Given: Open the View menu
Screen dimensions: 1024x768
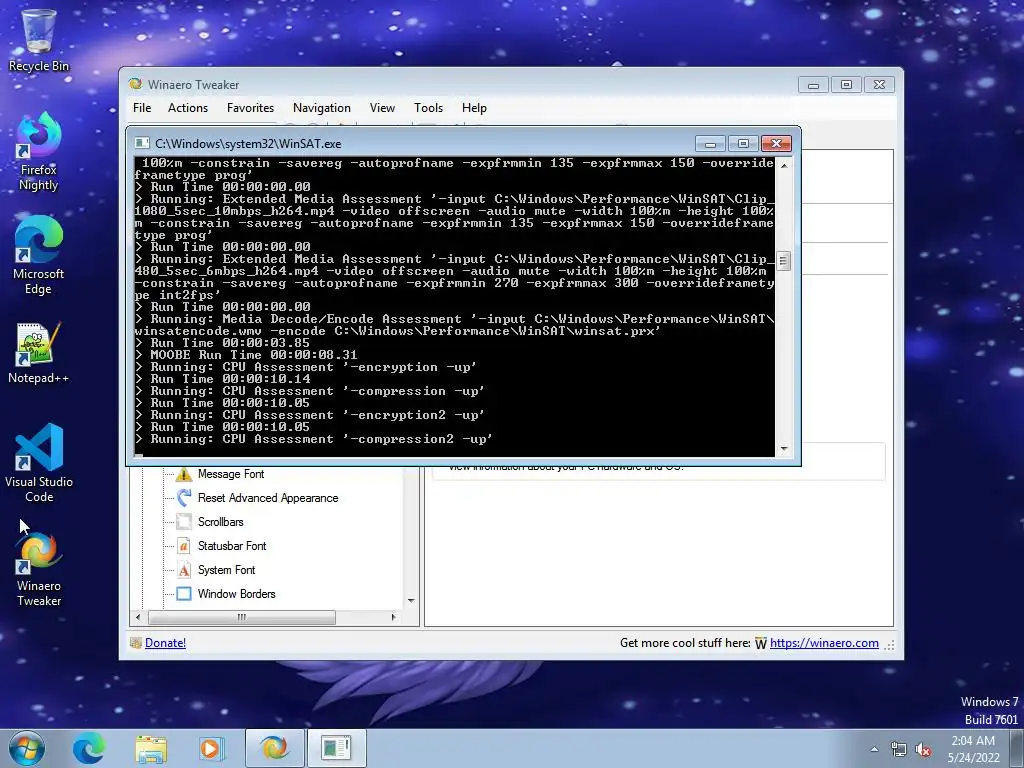Looking at the screenshot, I should point(382,108).
